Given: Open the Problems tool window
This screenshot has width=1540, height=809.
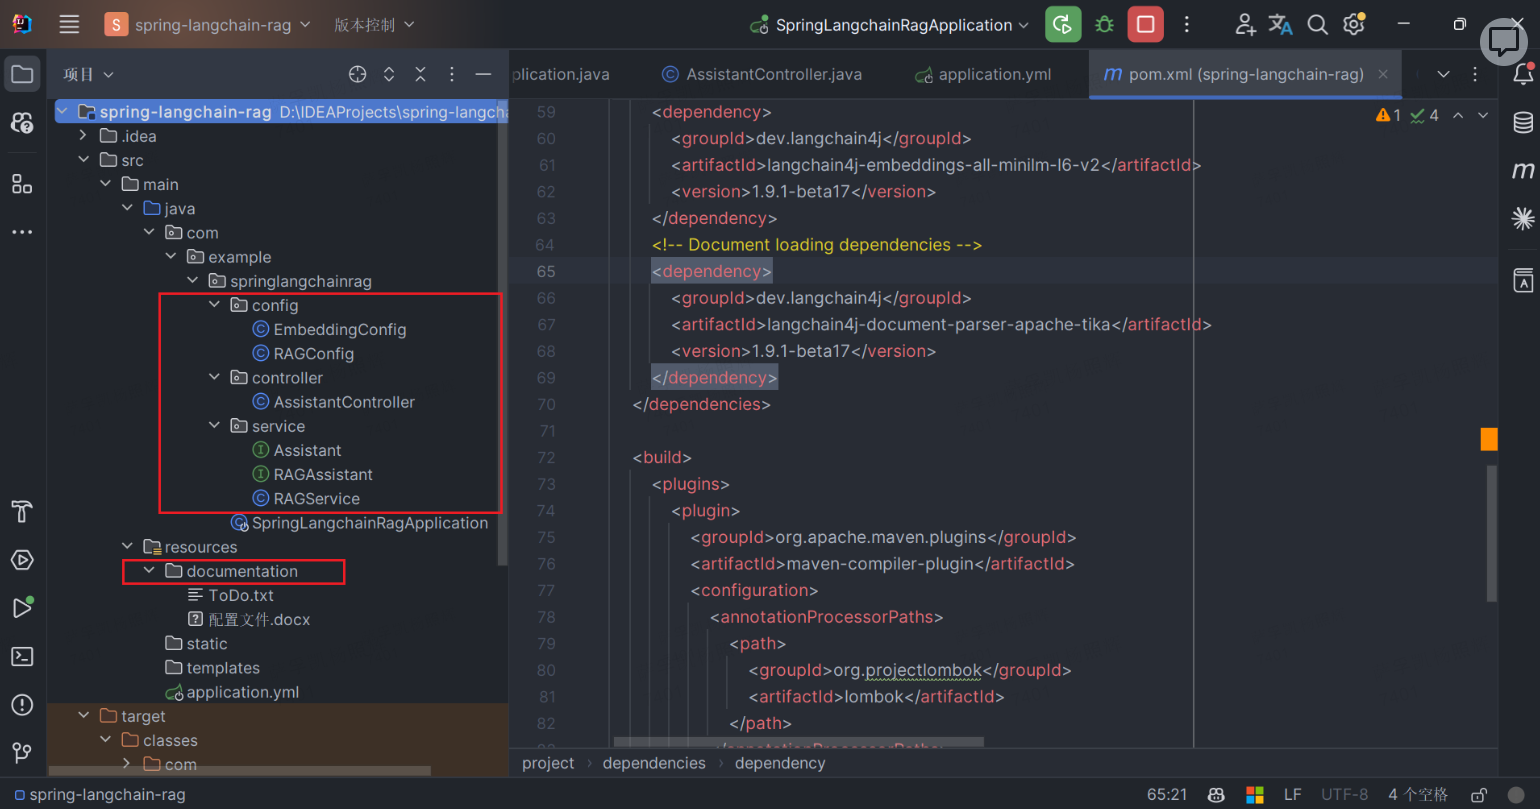Looking at the screenshot, I should point(22,704).
